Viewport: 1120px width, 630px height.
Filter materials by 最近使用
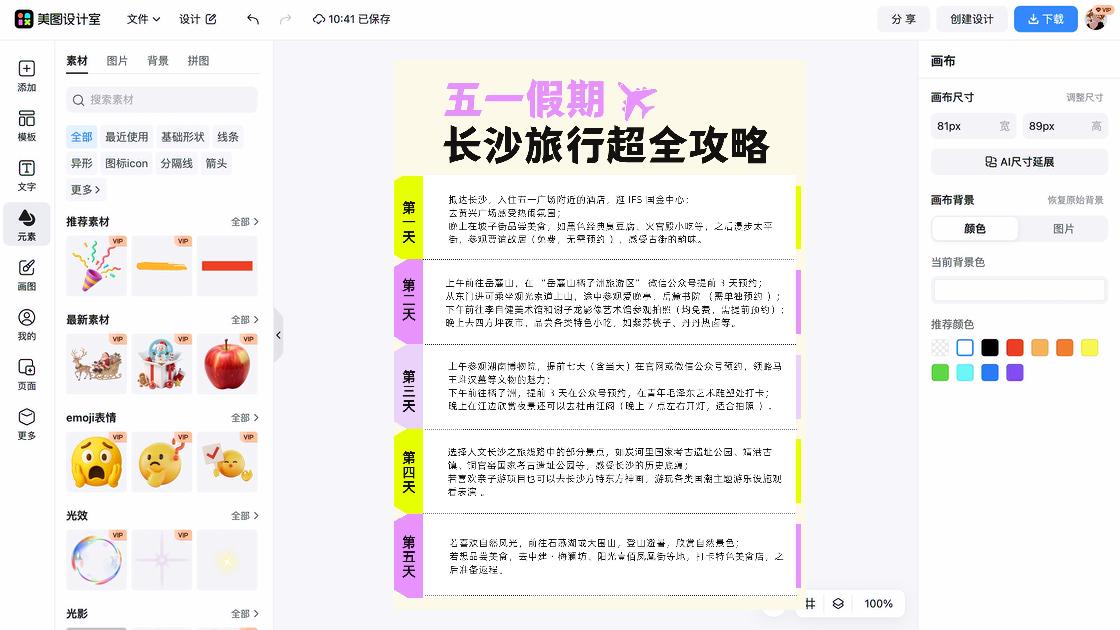tap(126, 136)
